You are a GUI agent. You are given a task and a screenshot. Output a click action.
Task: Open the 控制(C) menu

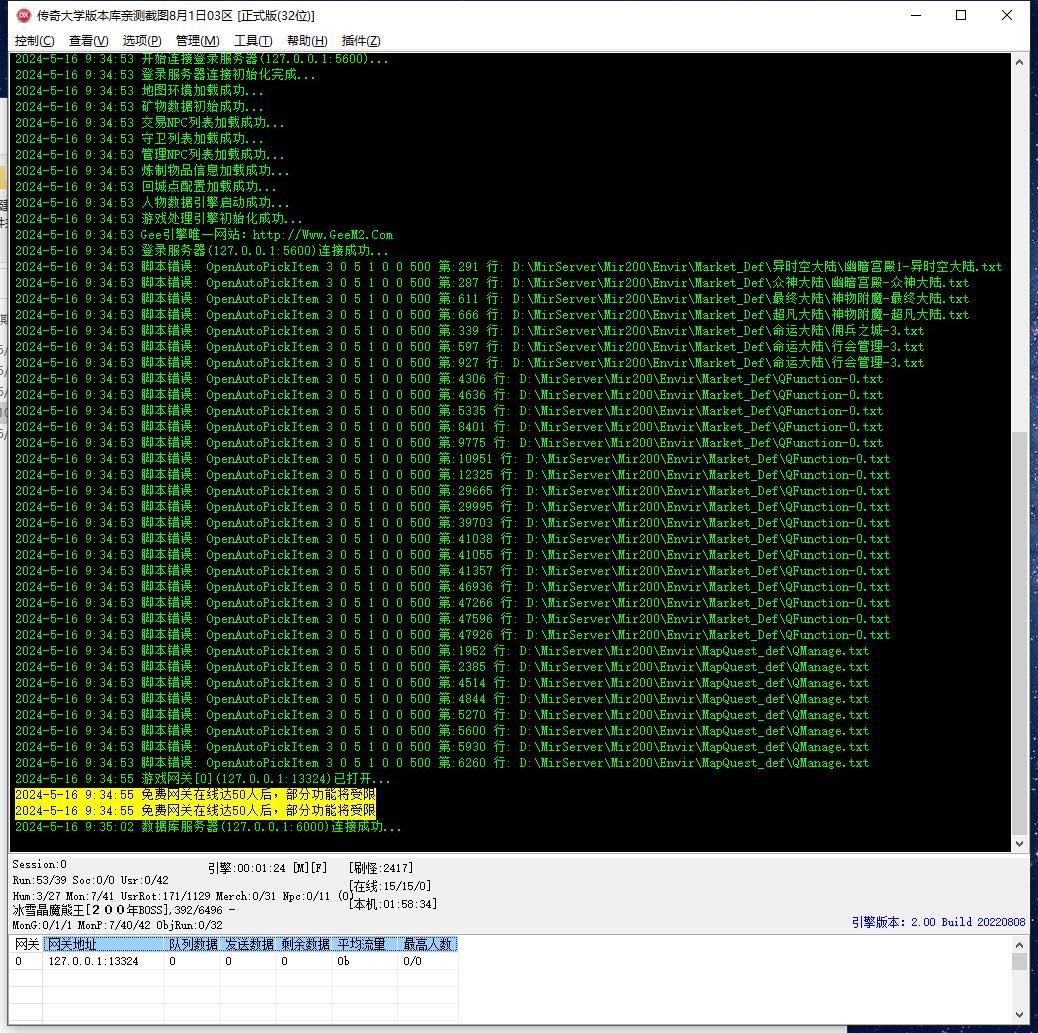34,41
